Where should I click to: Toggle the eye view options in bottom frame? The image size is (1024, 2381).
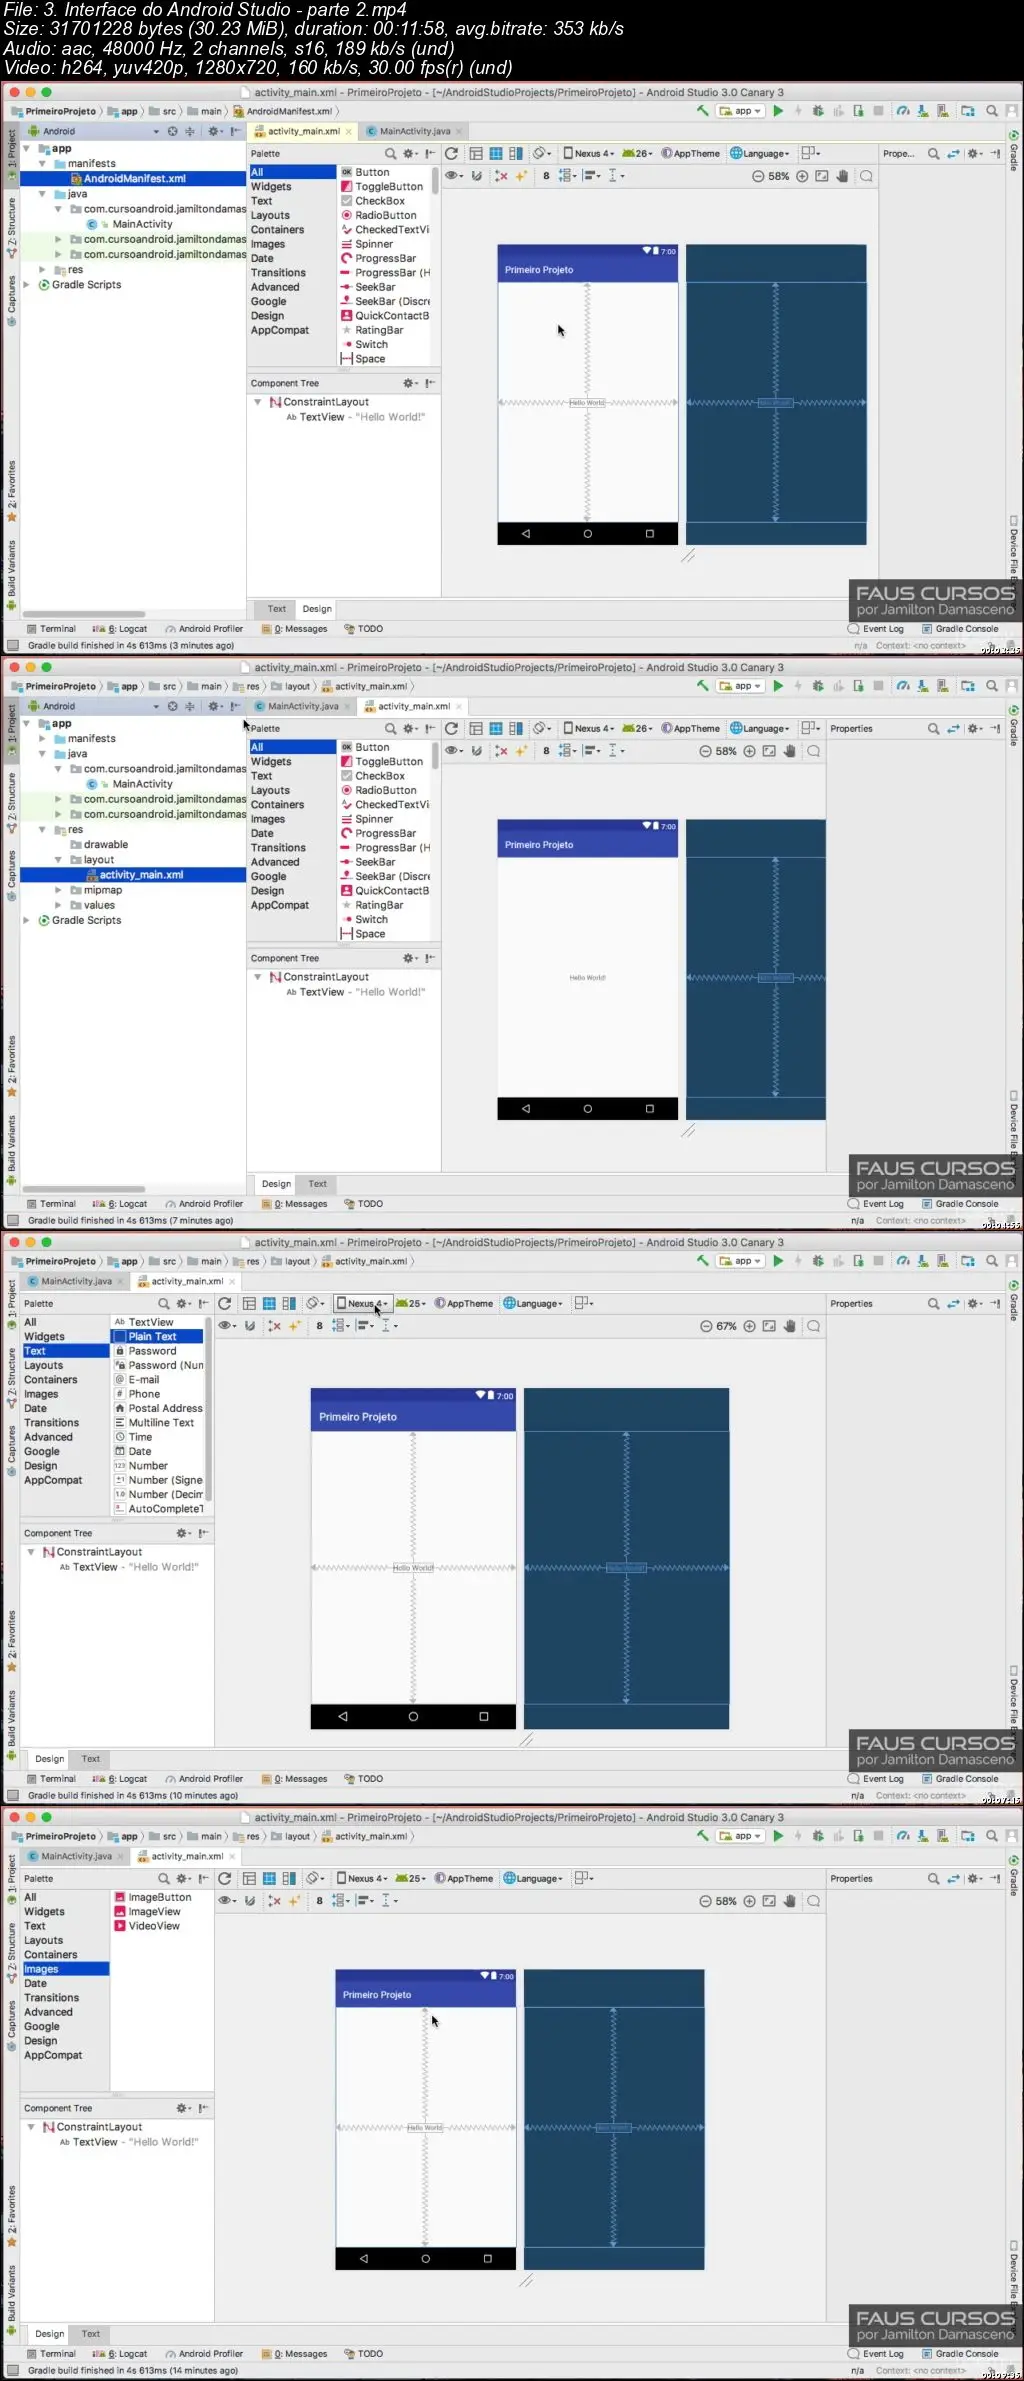tap(227, 1901)
